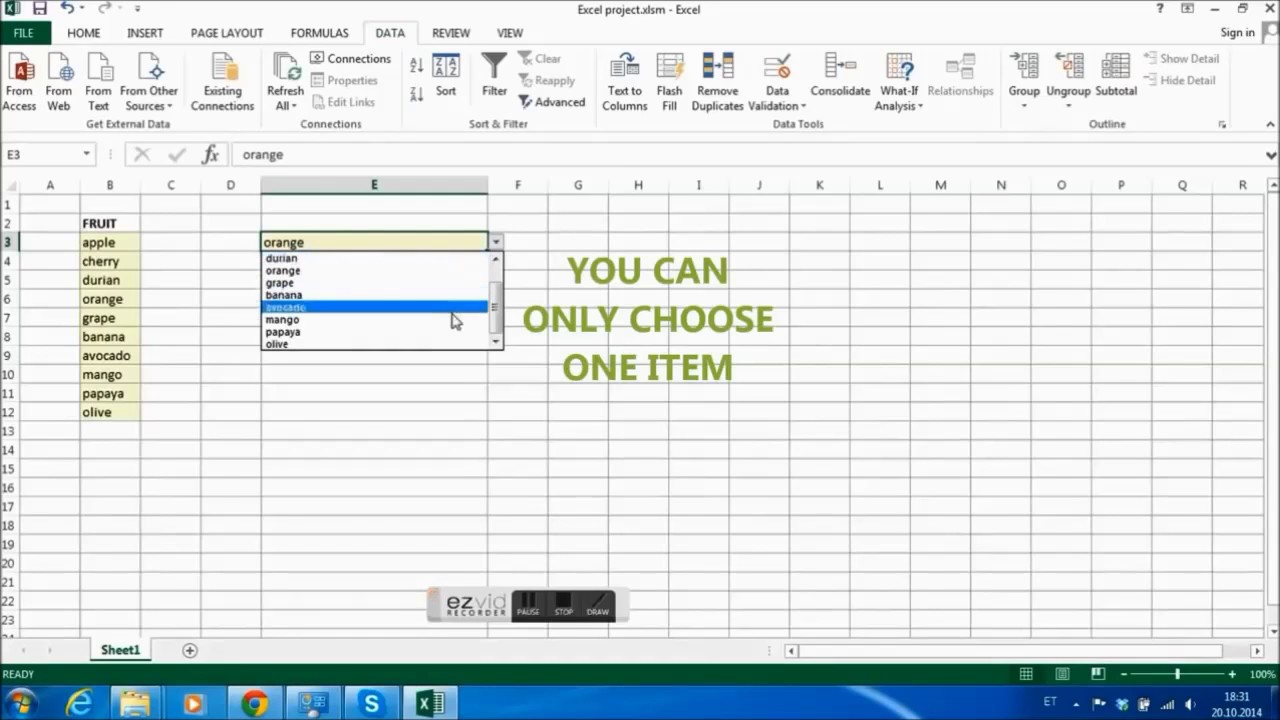Open What-If Analysis menu
The image size is (1280, 720).
pos(900,82)
